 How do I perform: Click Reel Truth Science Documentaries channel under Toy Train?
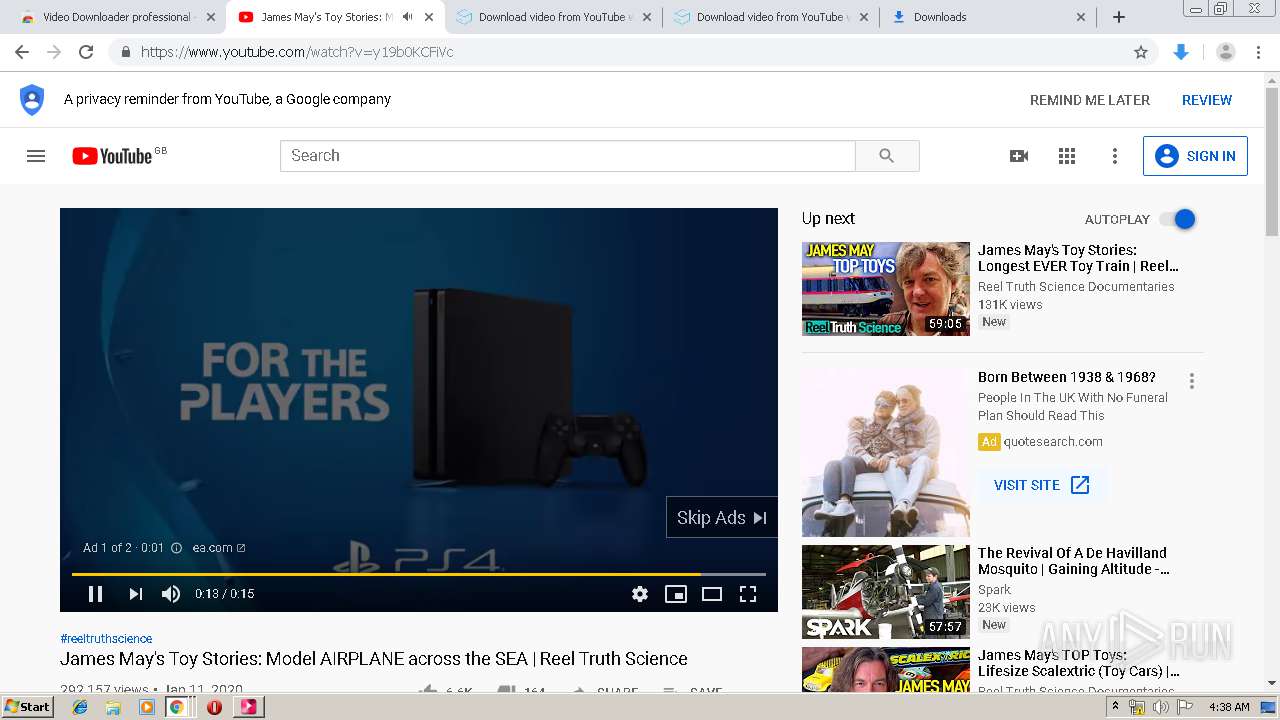(1076, 287)
